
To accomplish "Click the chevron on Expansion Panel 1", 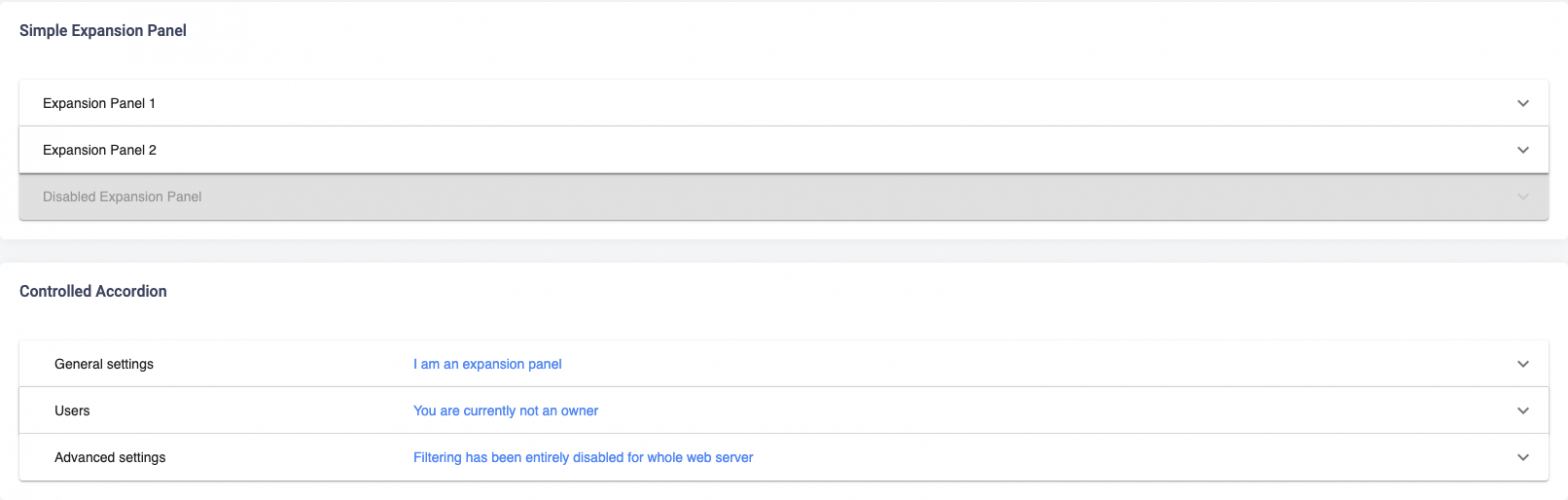I will 1523,103.
